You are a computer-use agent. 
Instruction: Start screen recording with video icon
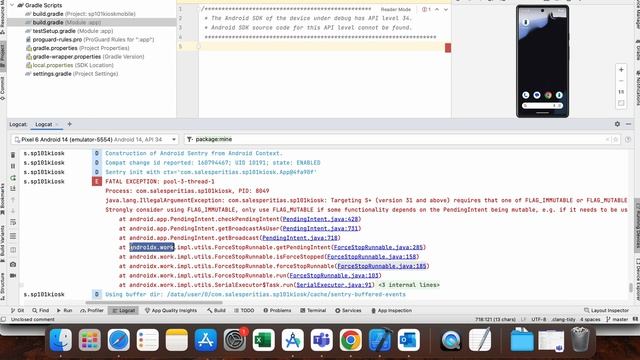[13, 276]
